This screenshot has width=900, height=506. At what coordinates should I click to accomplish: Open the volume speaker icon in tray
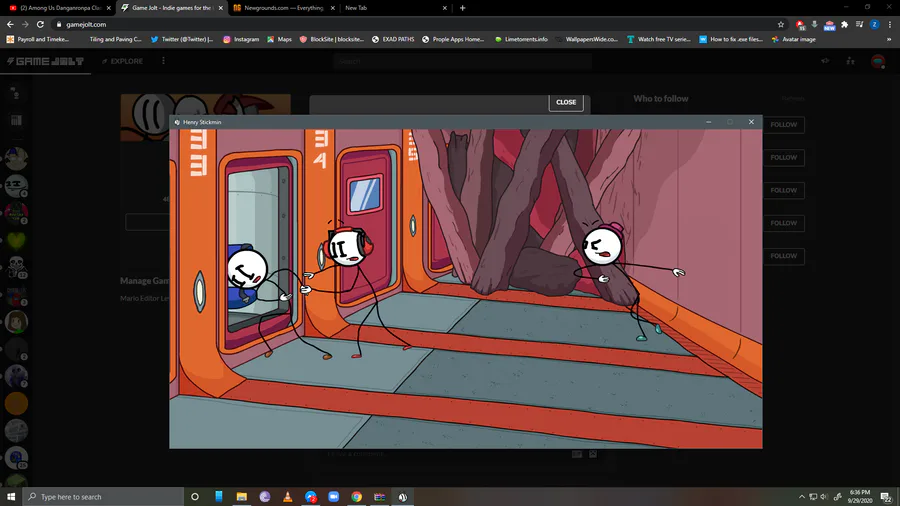824,496
